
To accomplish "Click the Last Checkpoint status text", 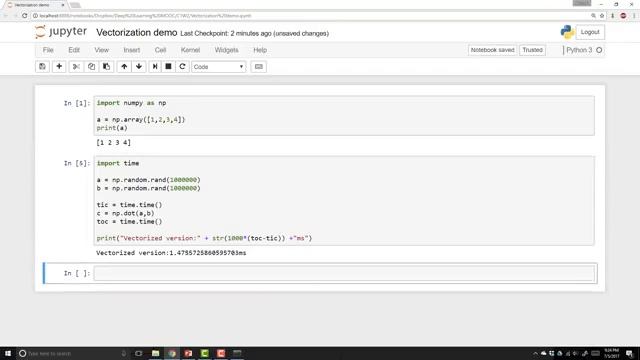I will coord(254,33).
